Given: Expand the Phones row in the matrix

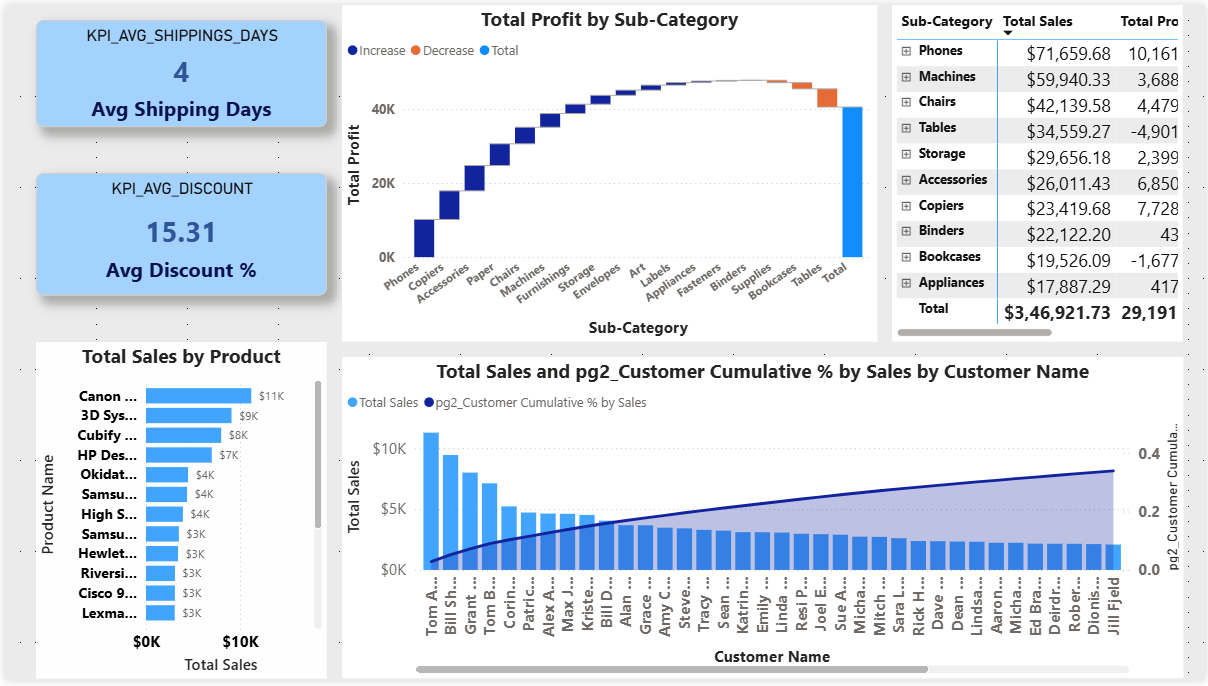Looking at the screenshot, I should click(907, 51).
